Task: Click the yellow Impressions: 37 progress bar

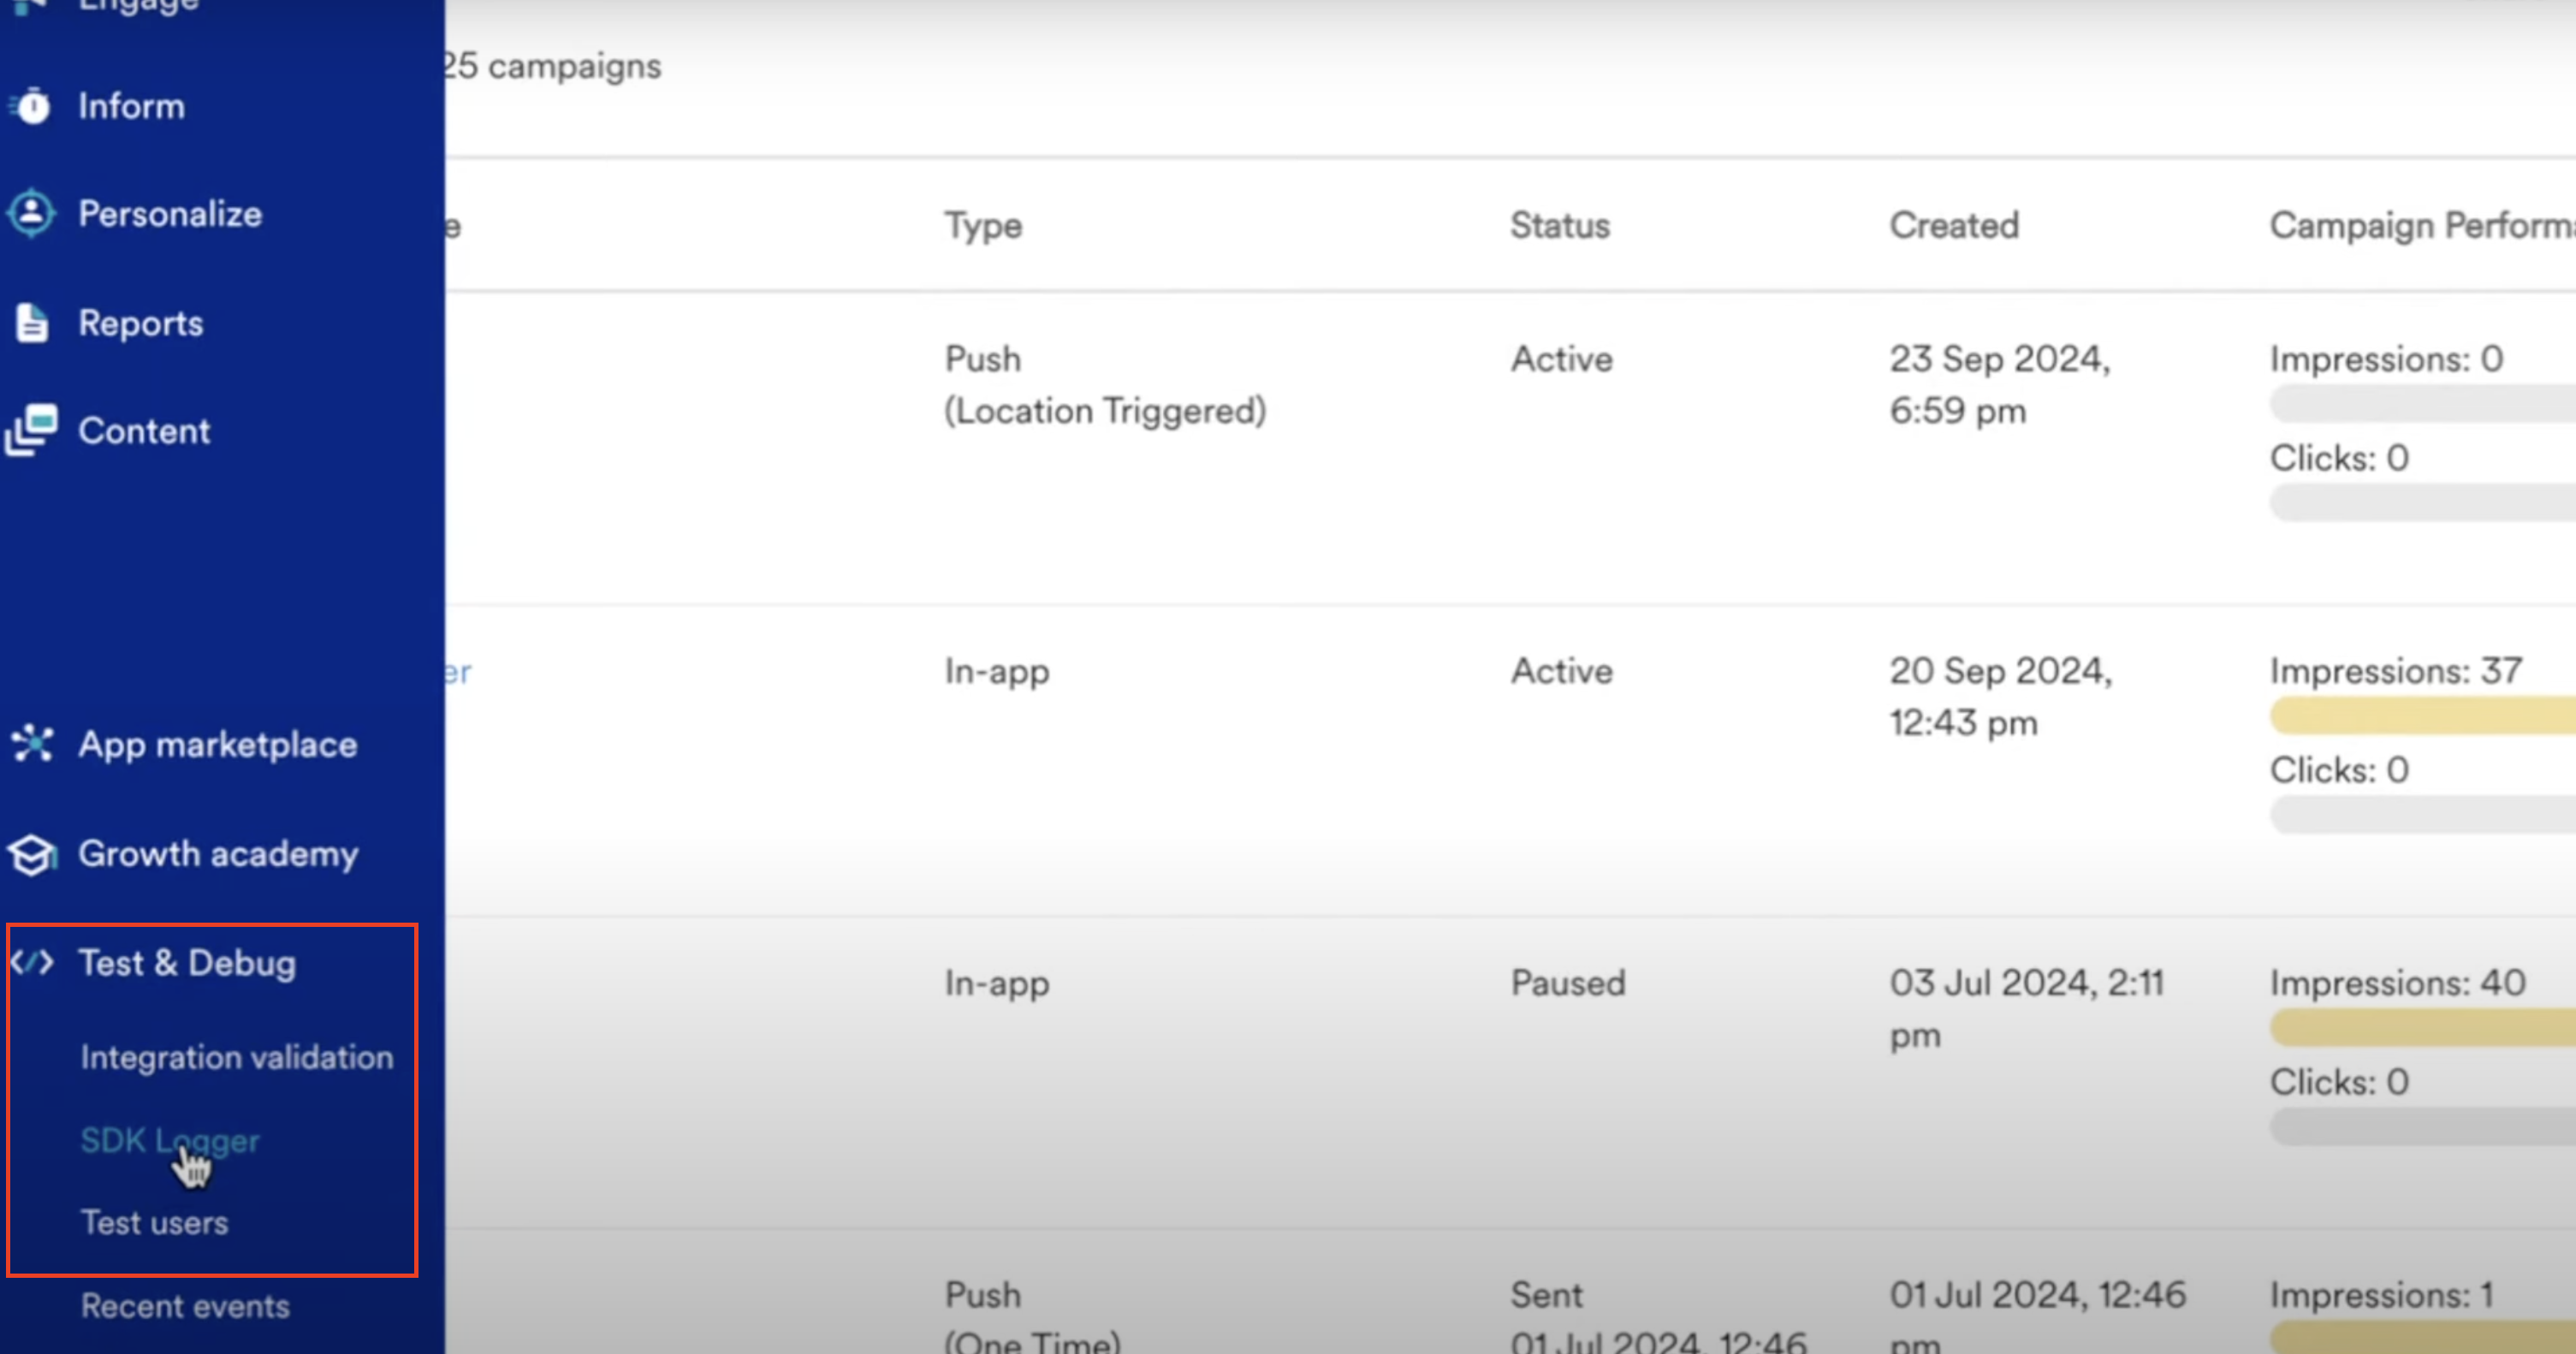Action: pyautogui.click(x=2422, y=716)
